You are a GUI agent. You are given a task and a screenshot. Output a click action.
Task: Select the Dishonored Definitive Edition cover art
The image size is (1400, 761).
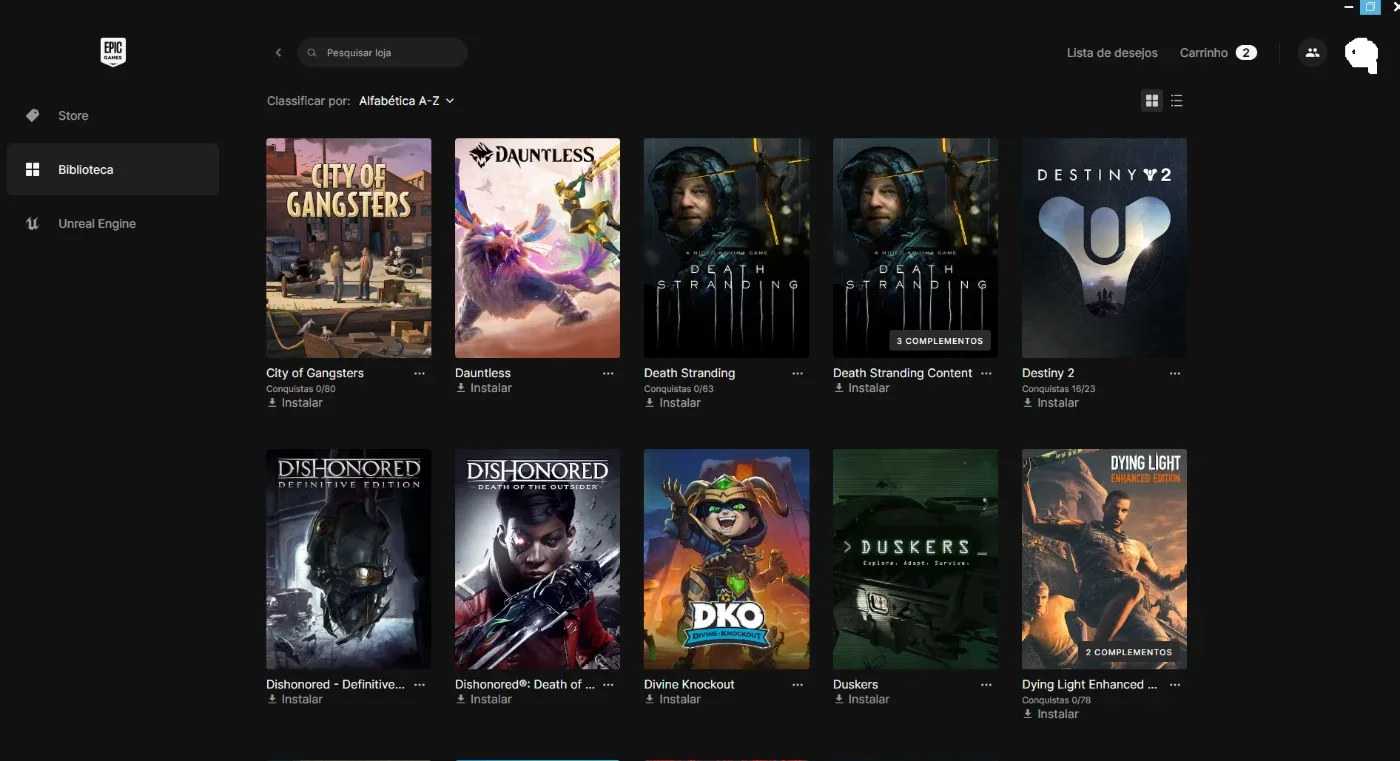pos(349,559)
